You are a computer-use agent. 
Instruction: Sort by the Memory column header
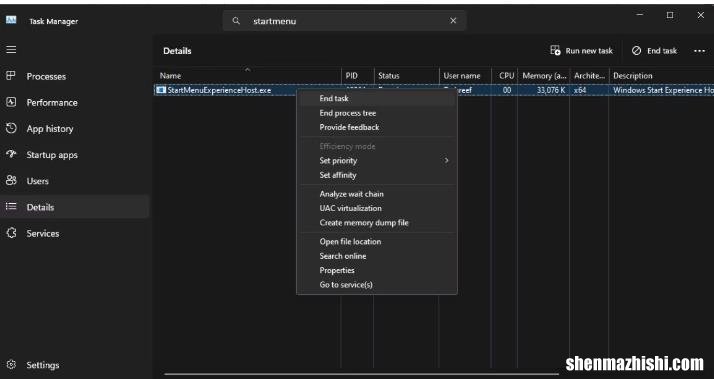tap(544, 76)
